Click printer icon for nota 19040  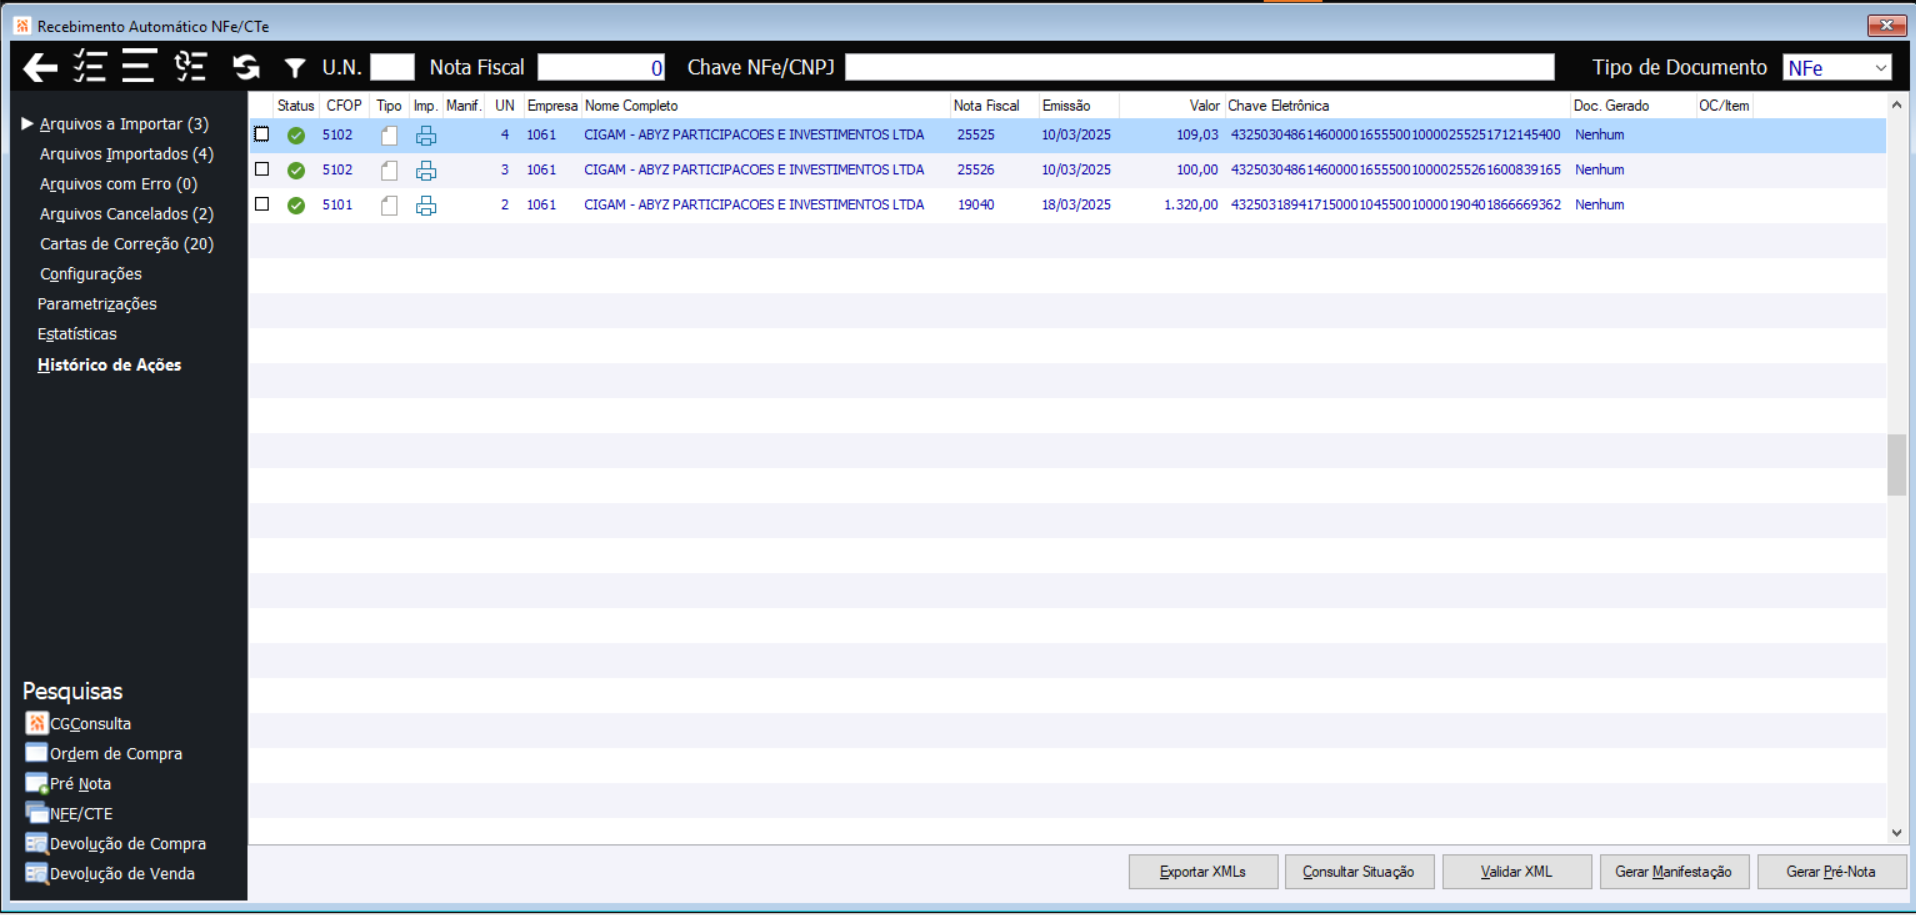pos(426,205)
